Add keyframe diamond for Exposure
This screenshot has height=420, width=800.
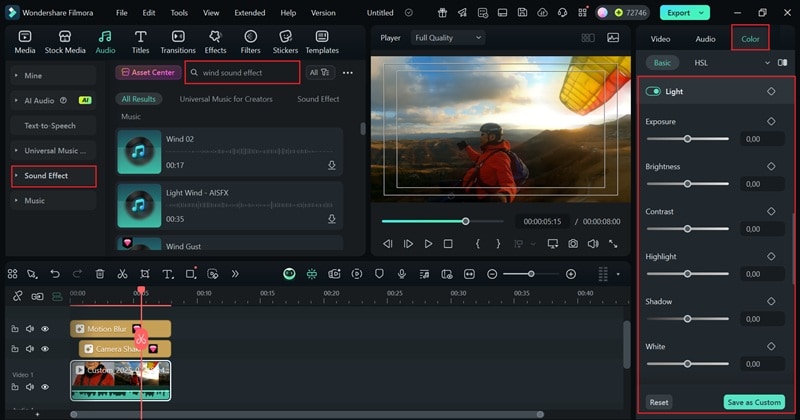tap(771, 121)
